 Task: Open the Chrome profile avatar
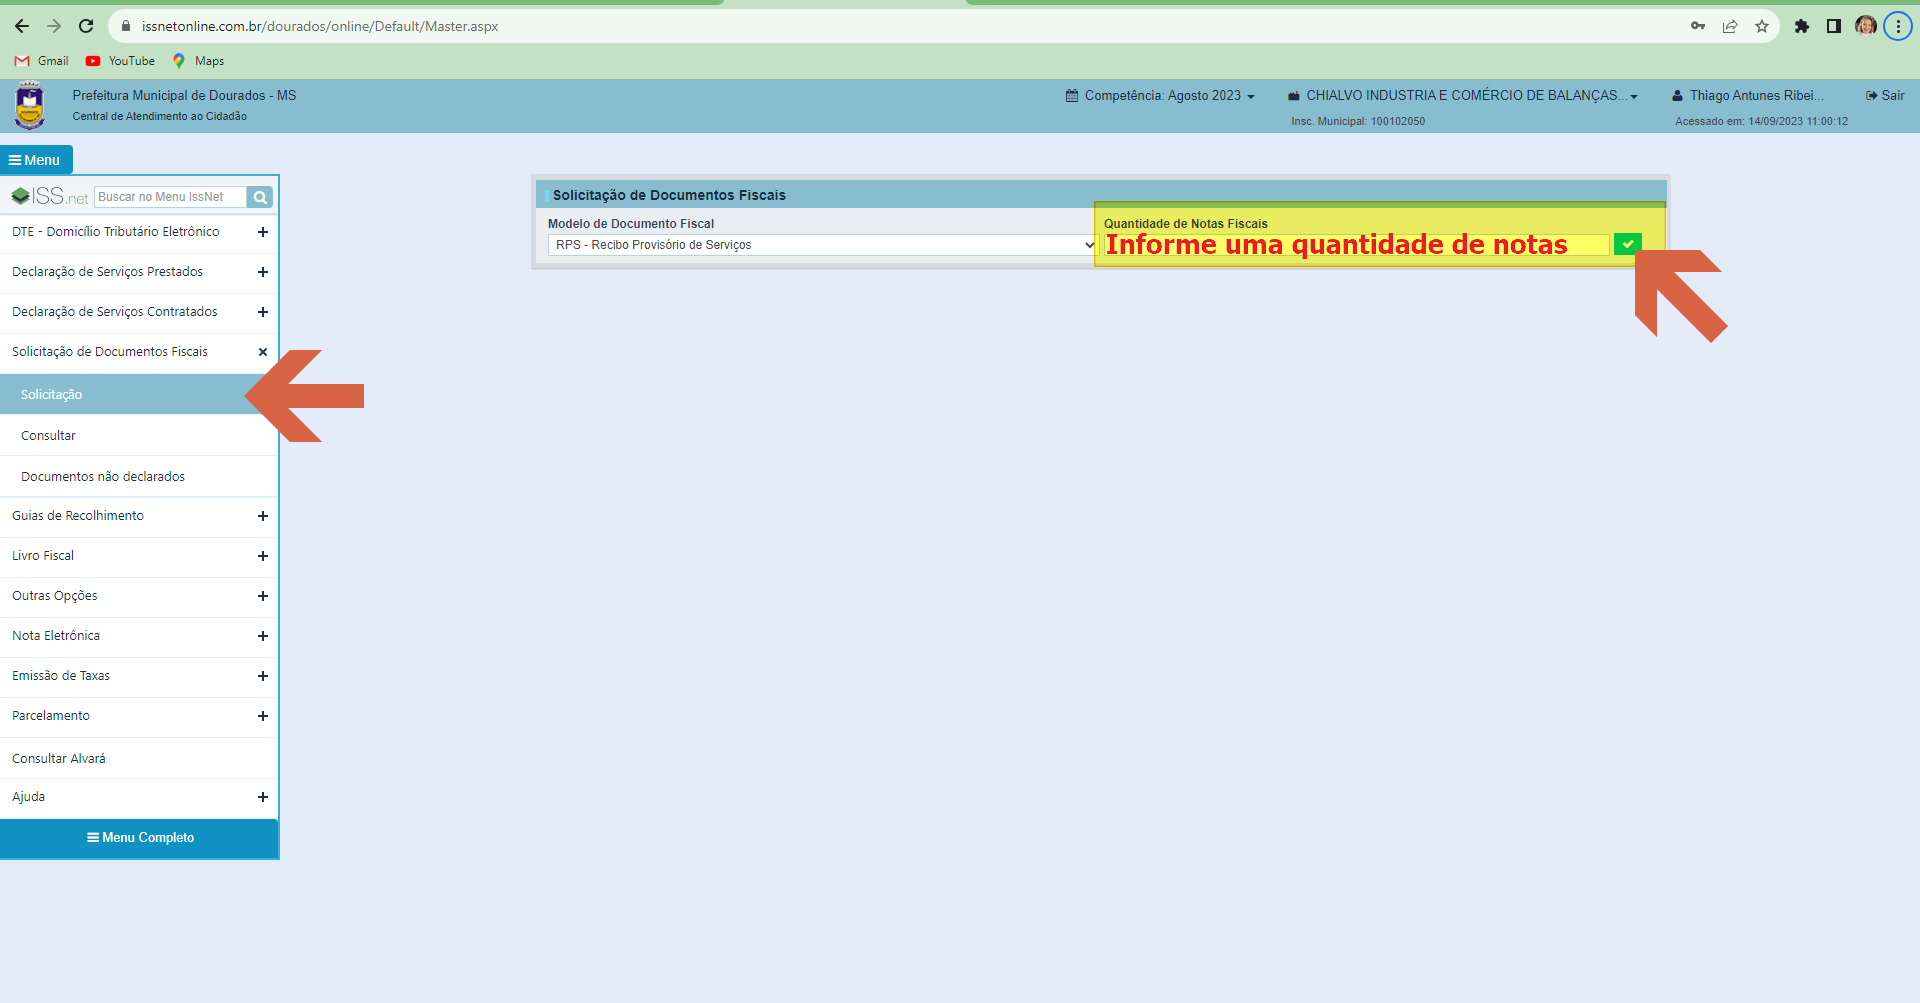(1865, 26)
